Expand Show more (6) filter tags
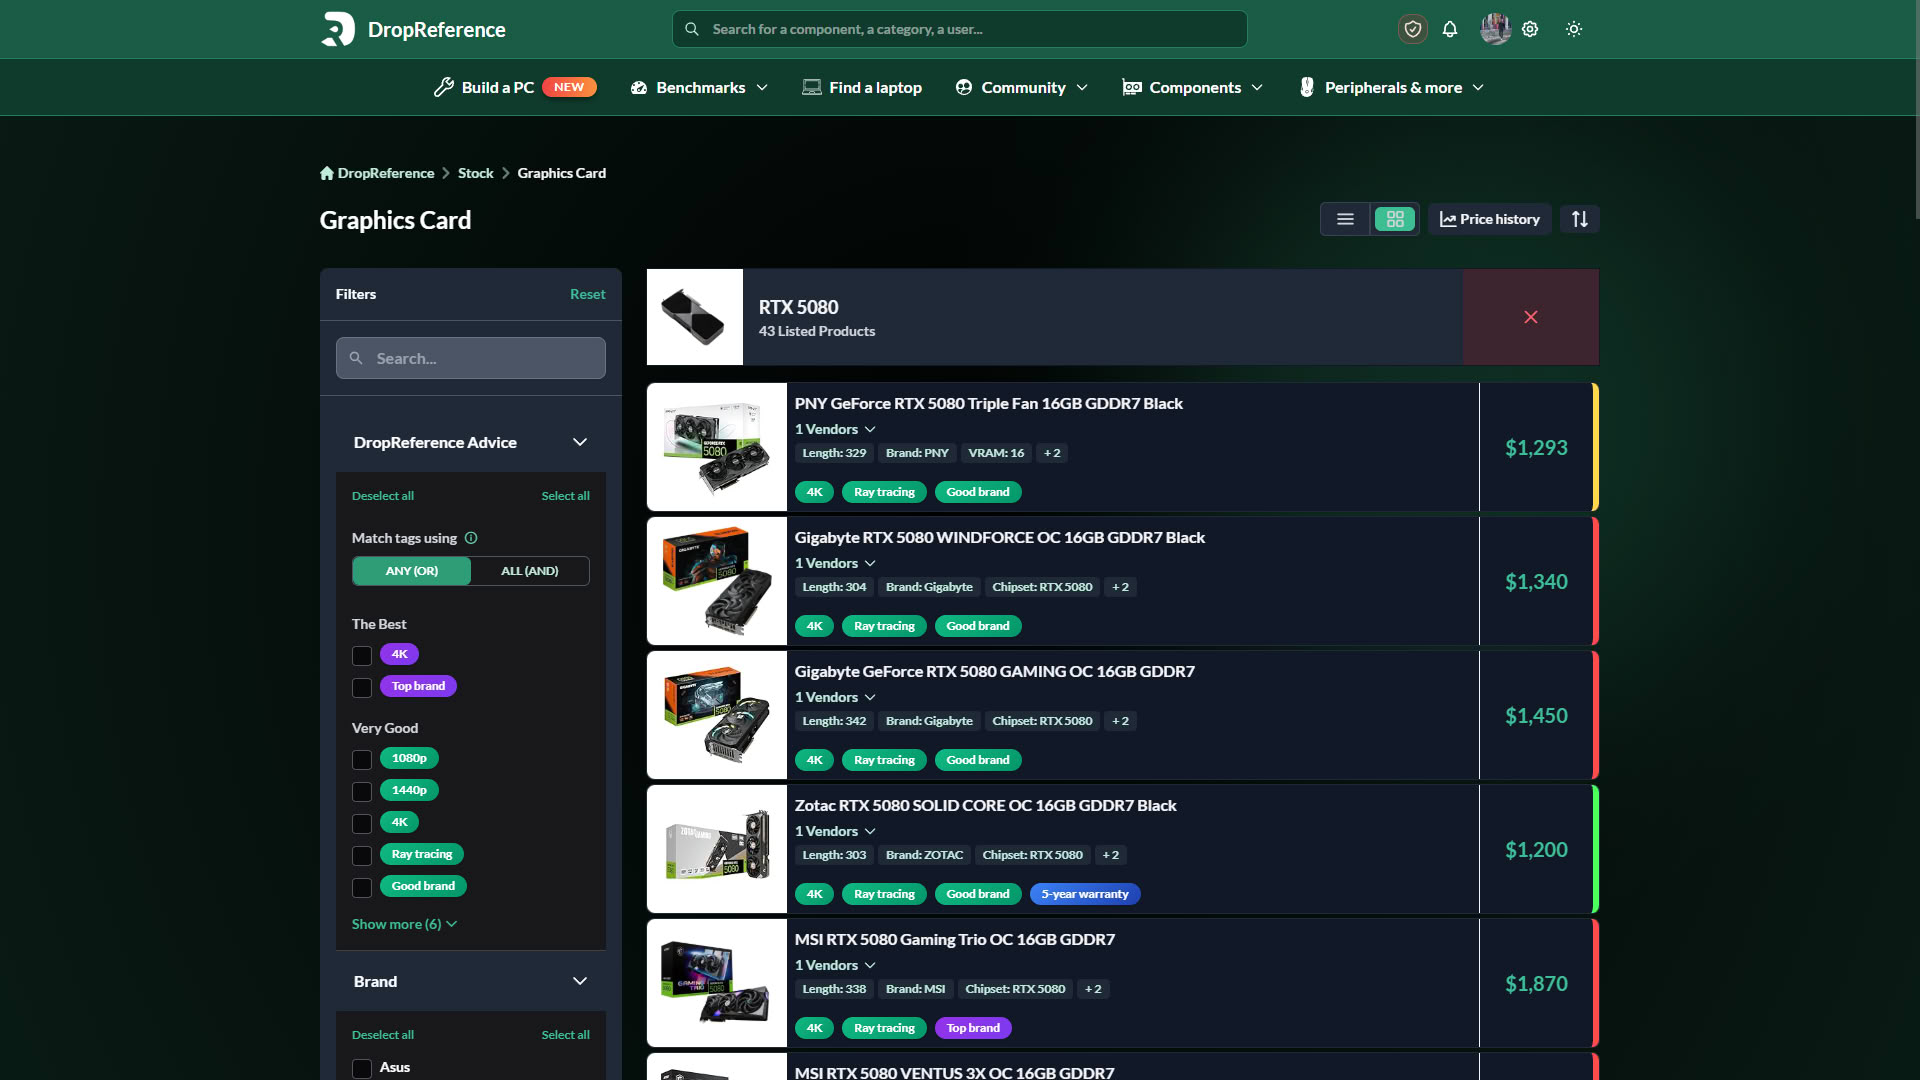 click(x=404, y=924)
